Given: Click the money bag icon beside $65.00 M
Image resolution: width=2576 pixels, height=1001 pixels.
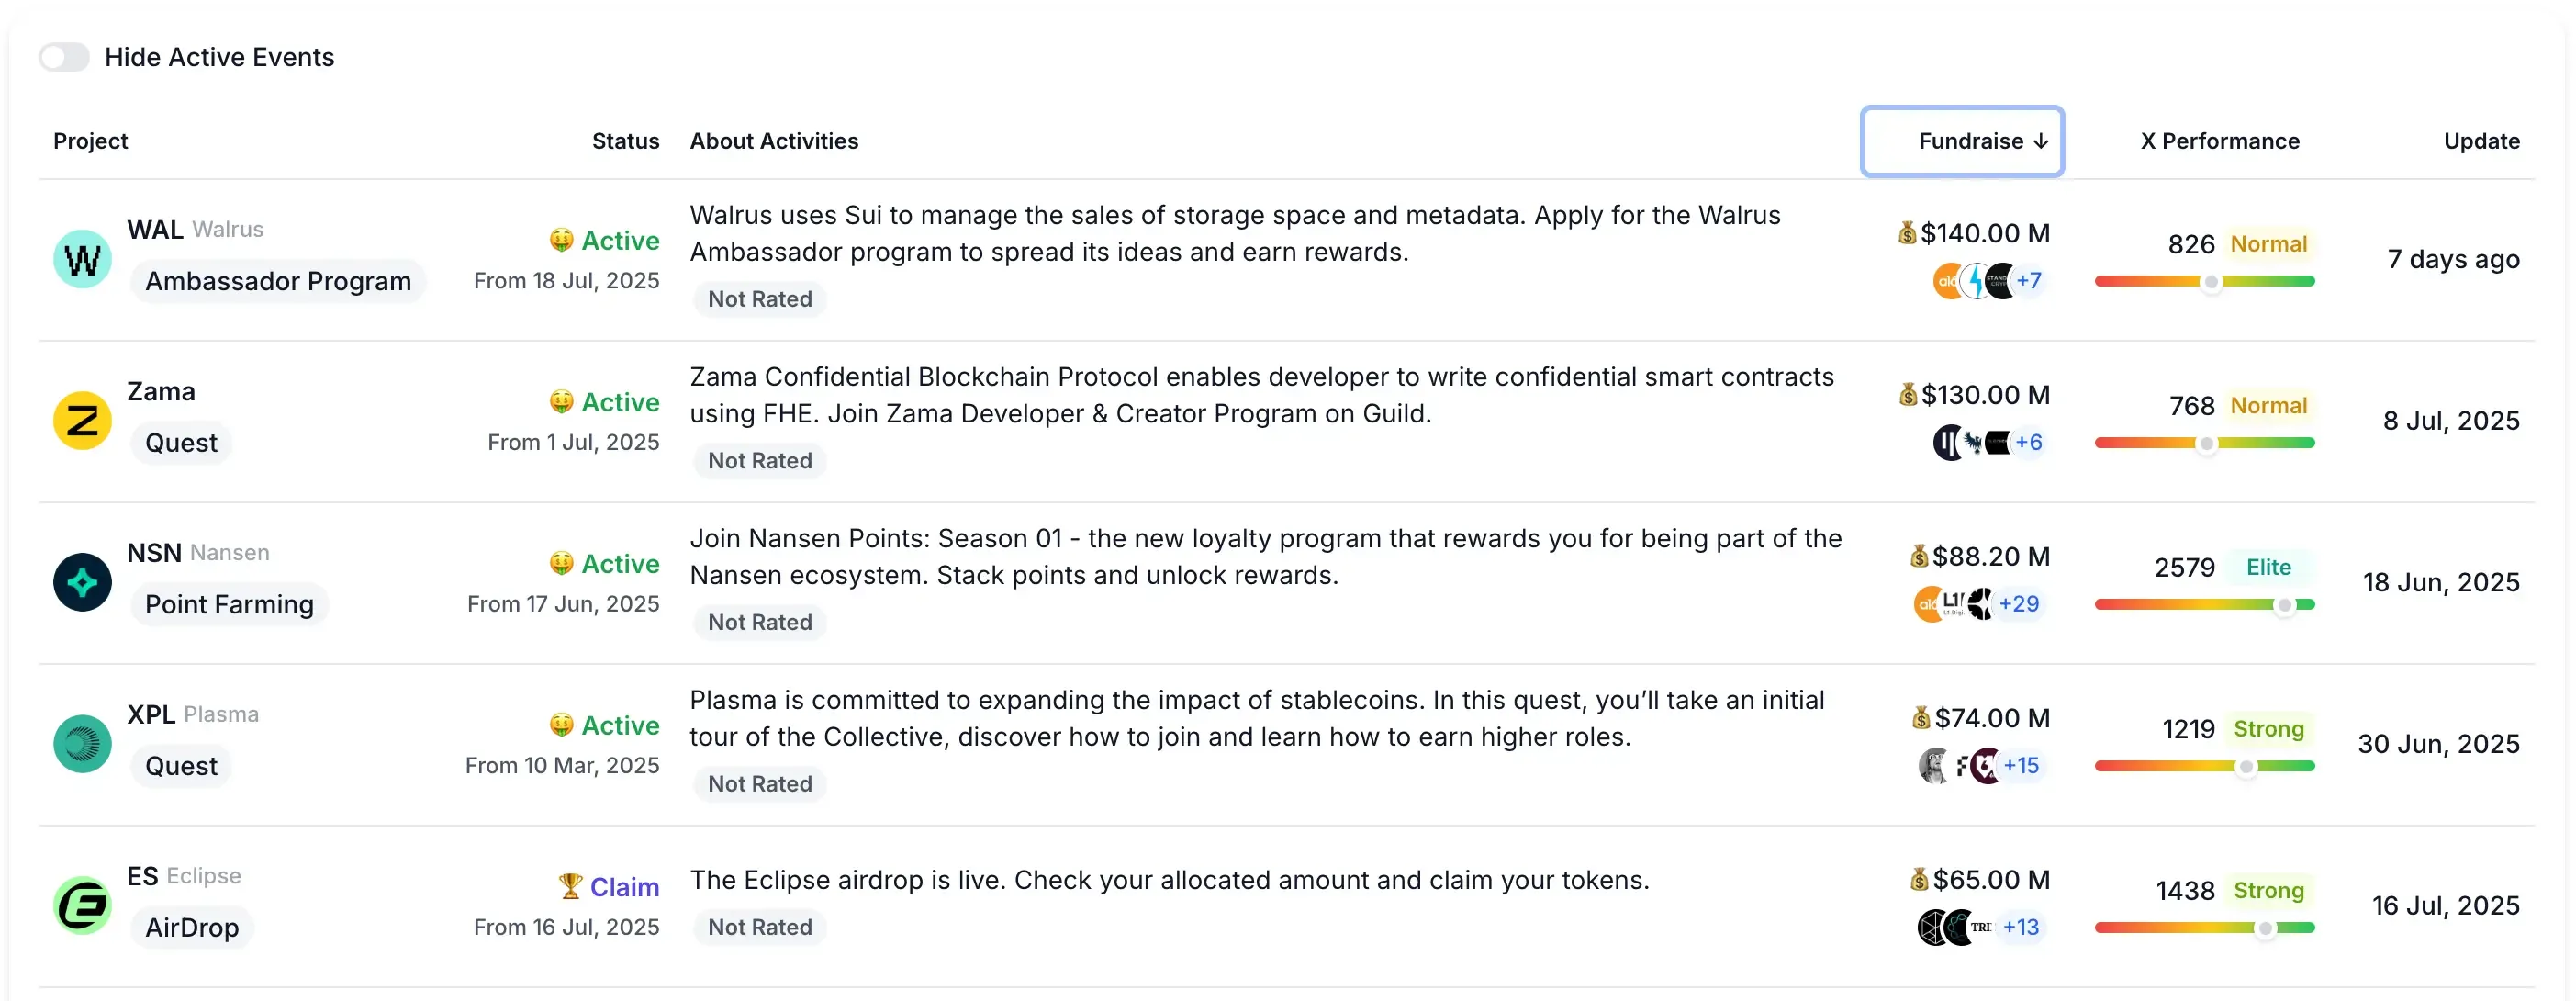Looking at the screenshot, I should [1919, 879].
